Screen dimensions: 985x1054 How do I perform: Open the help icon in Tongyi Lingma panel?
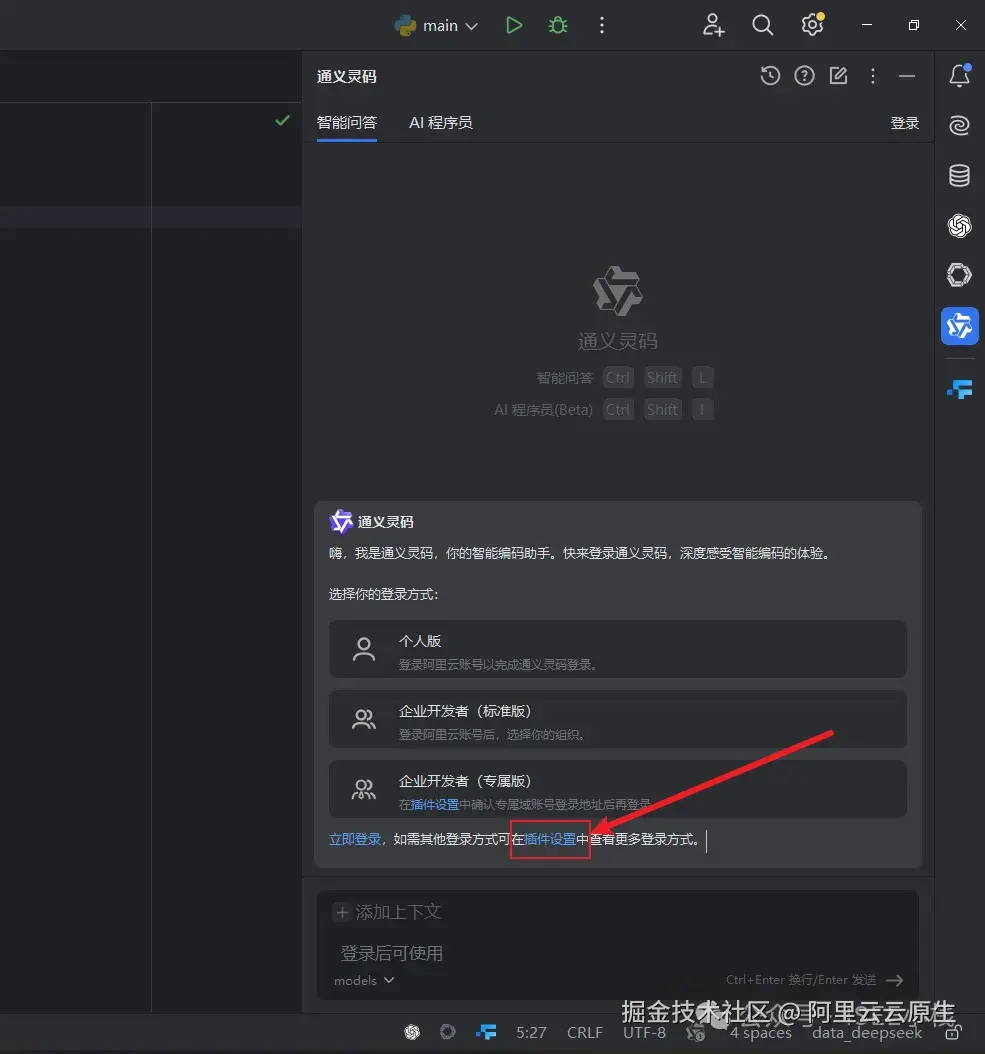tap(804, 75)
